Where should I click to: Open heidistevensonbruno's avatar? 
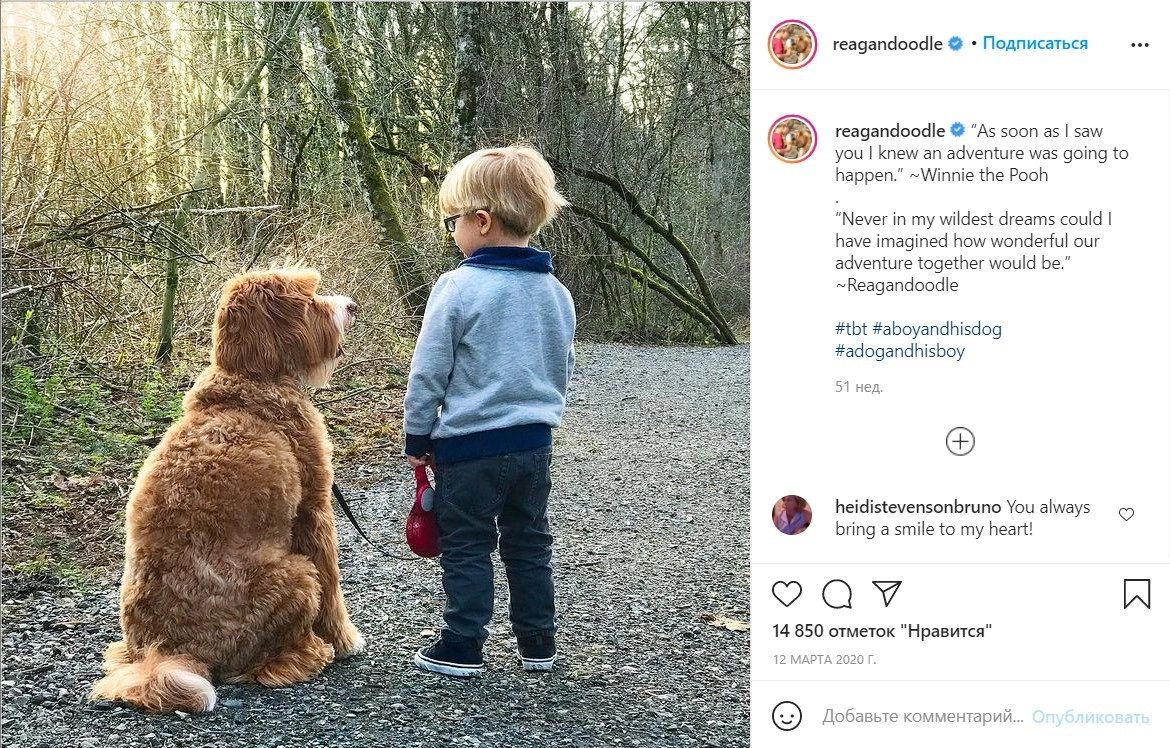pyautogui.click(x=792, y=515)
